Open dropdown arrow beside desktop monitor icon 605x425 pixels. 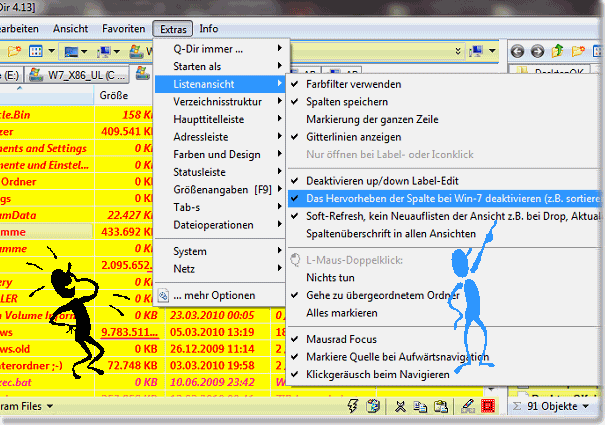(x=84, y=51)
